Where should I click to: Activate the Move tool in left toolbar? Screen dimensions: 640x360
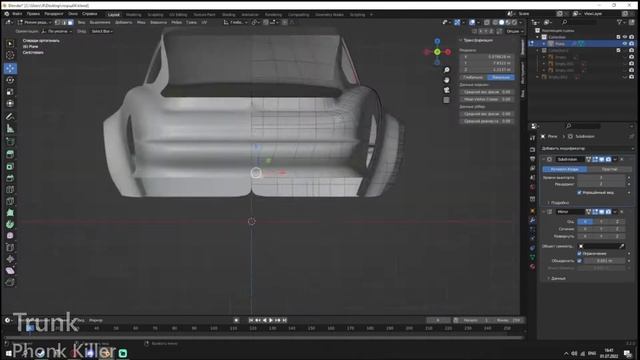click(10, 68)
